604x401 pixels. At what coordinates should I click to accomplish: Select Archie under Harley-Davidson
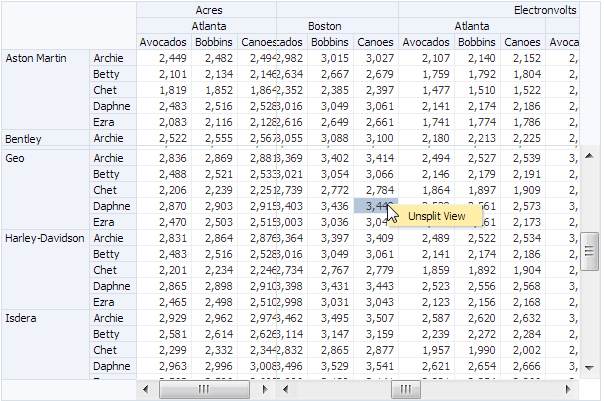(x=113, y=238)
